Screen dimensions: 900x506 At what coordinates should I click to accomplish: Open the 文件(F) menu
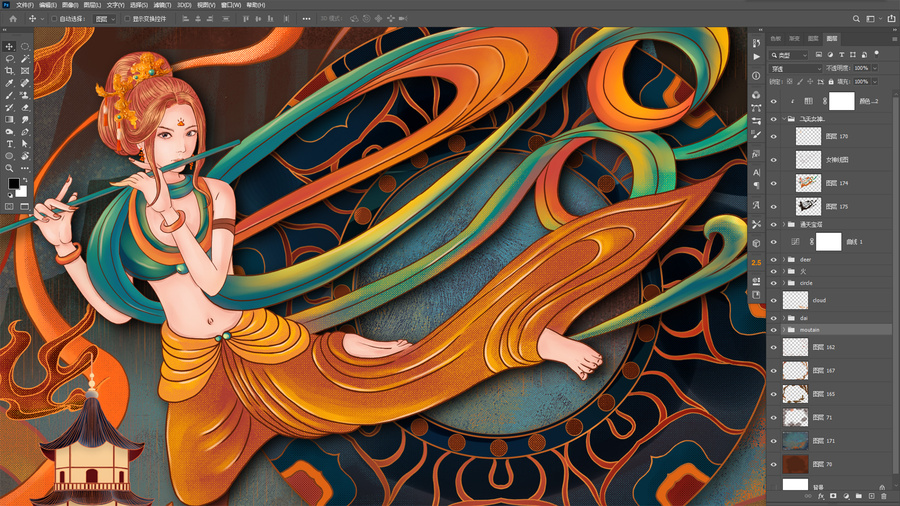25,5
